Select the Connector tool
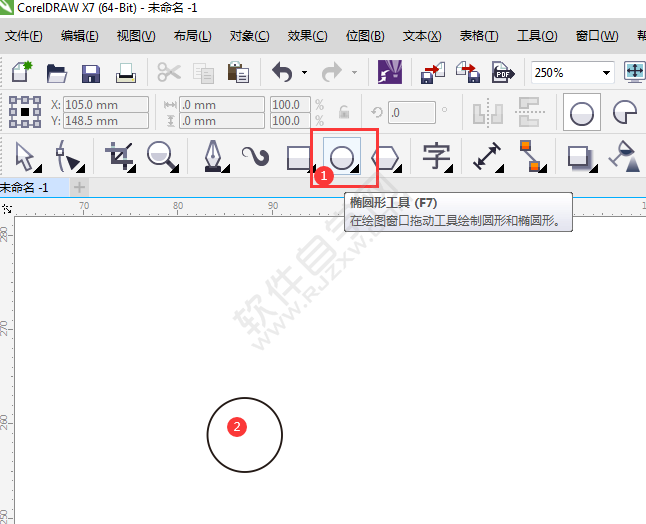 pos(533,157)
